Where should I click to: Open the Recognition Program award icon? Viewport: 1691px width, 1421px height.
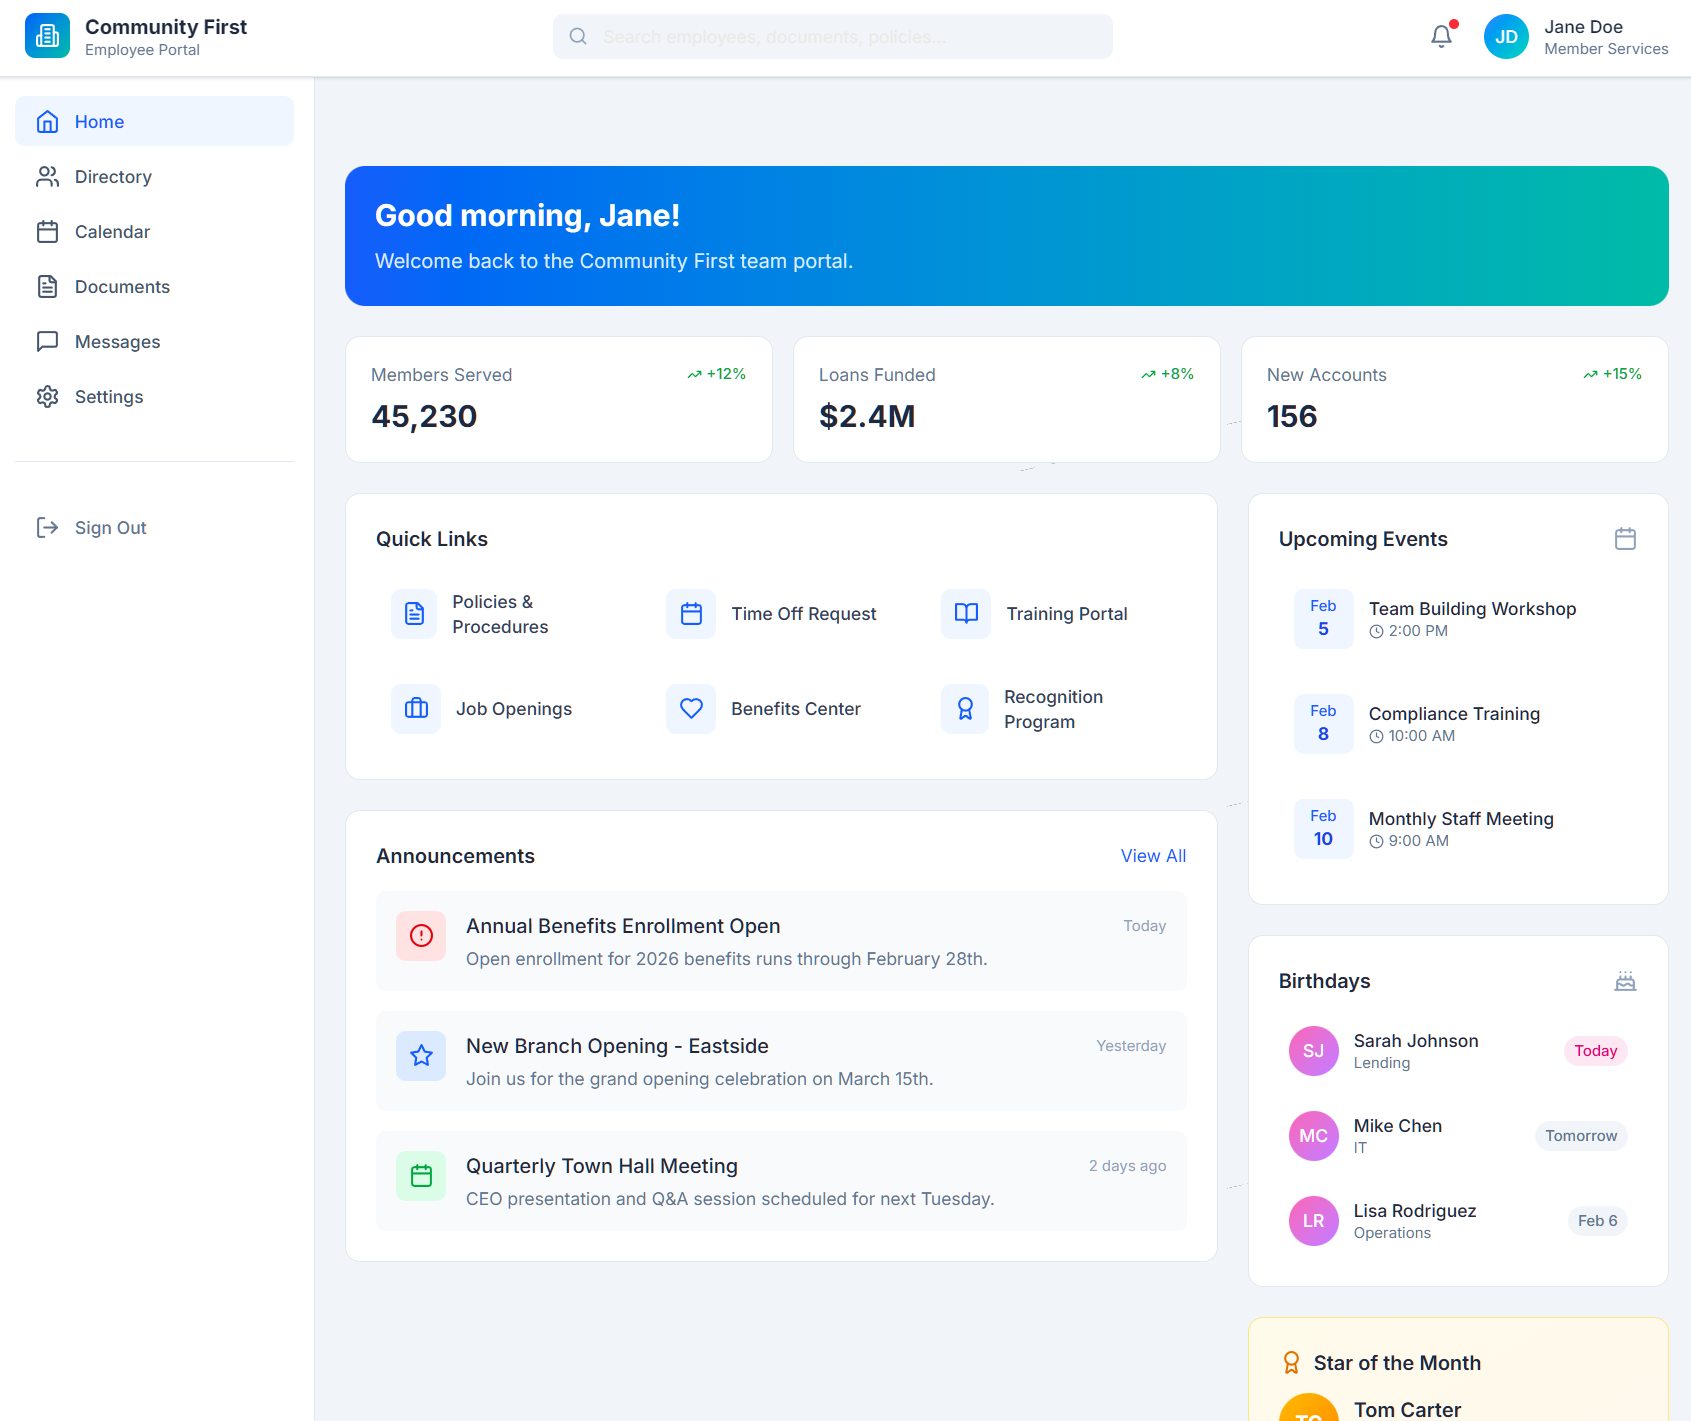pos(964,708)
